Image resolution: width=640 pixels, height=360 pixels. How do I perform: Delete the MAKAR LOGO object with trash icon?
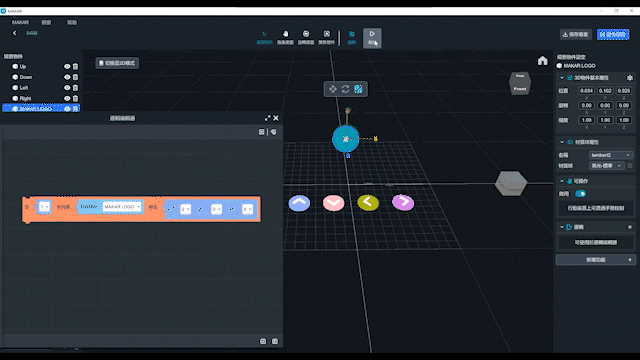[76, 109]
